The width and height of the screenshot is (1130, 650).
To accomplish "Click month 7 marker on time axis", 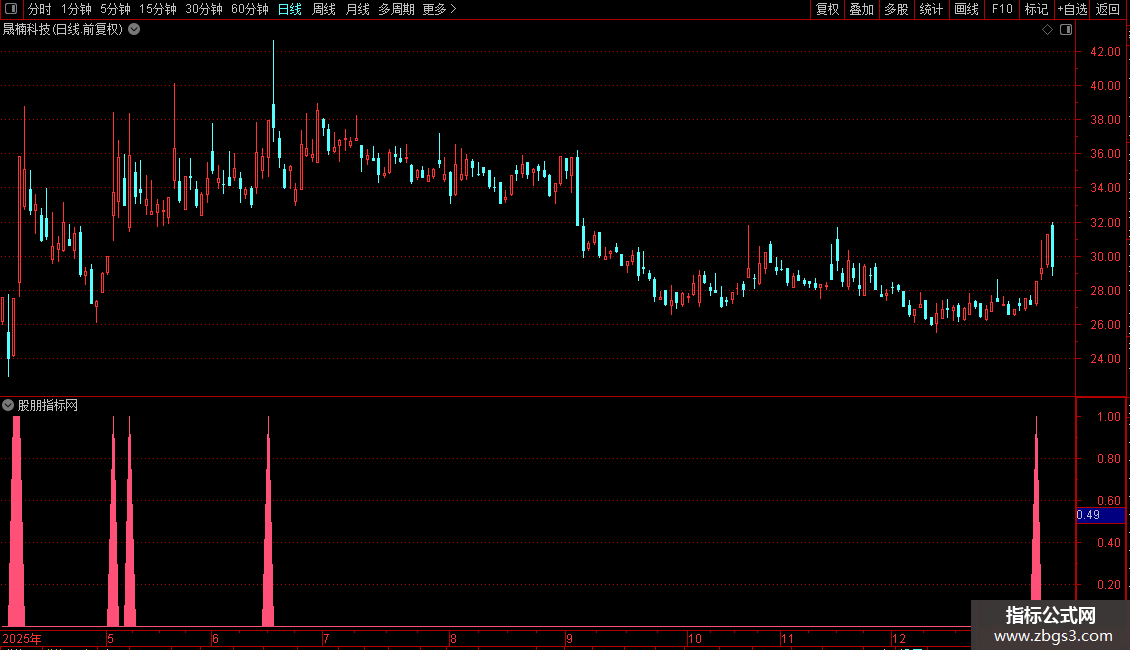I will click(x=326, y=638).
